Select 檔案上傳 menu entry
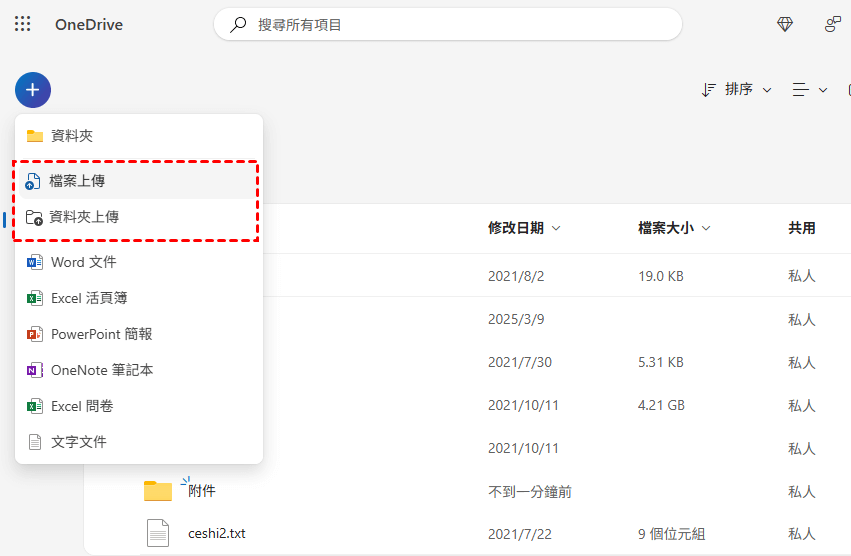 pos(139,181)
